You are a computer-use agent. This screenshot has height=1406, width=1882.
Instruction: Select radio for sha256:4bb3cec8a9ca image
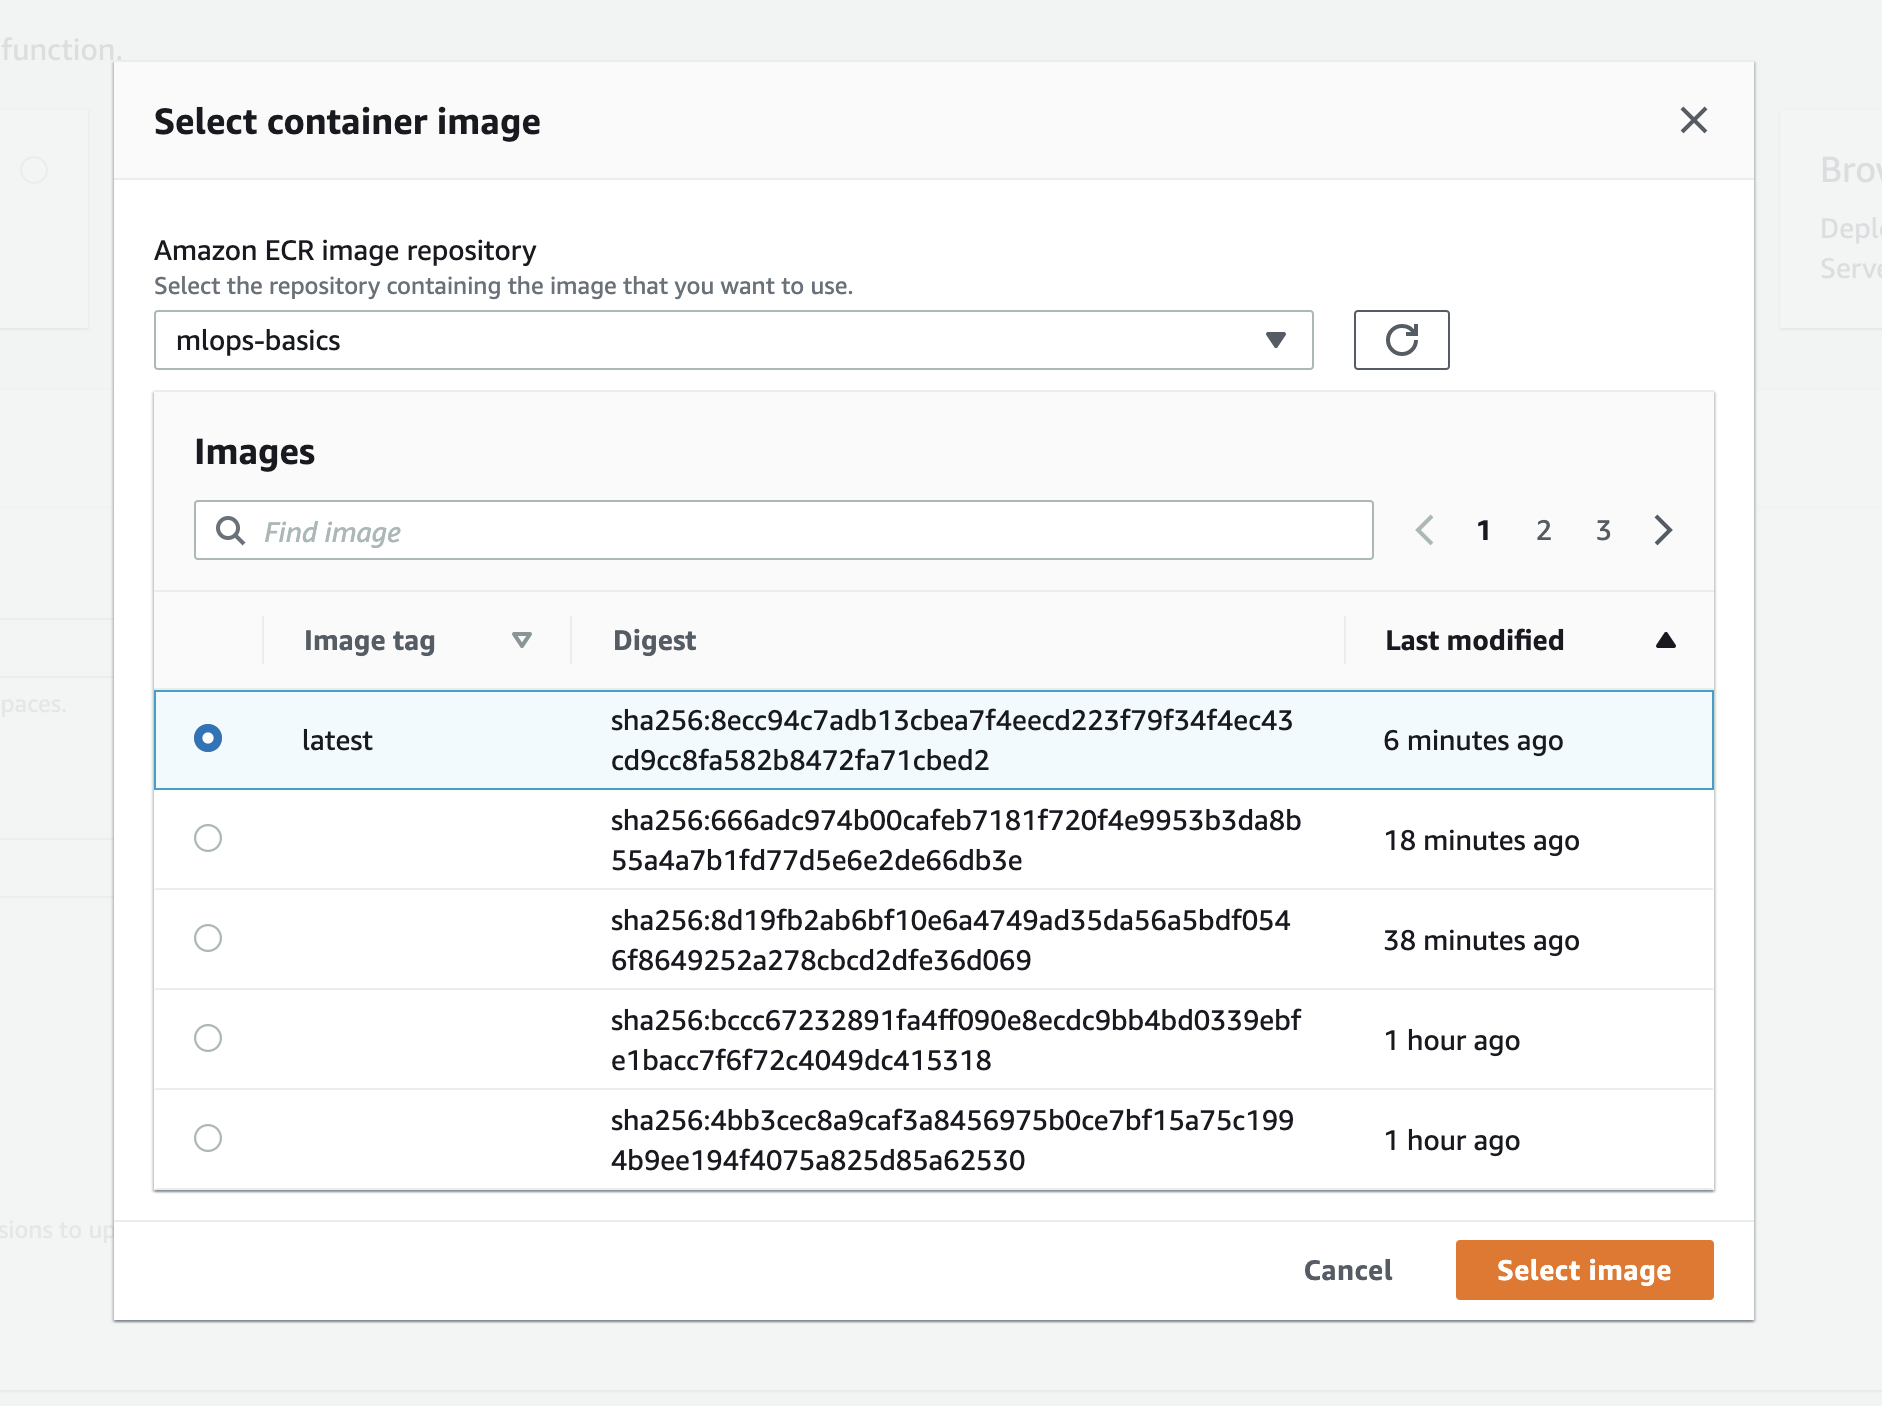pos(208,1138)
